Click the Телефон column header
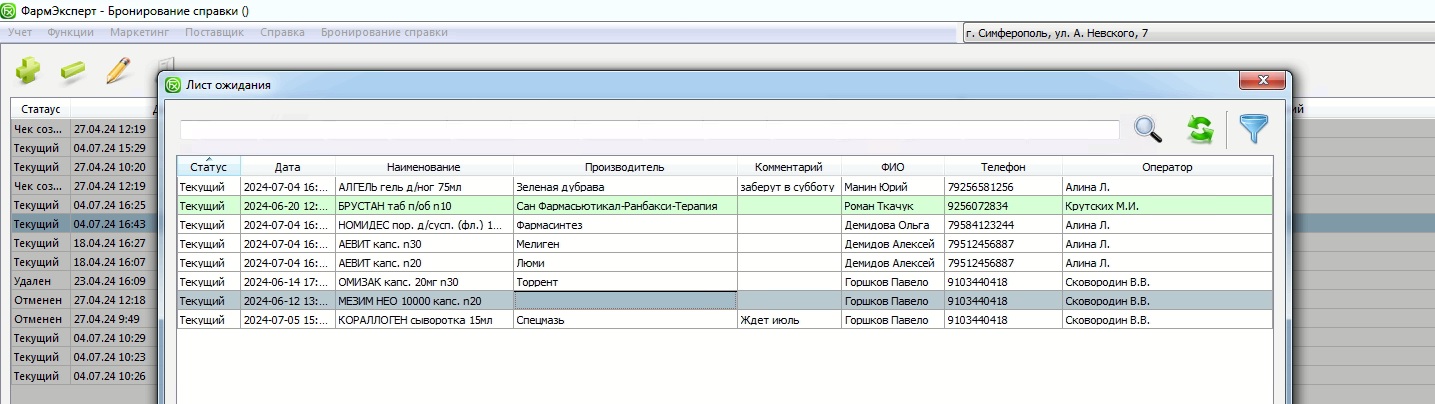1435x404 pixels. click(x=1002, y=167)
